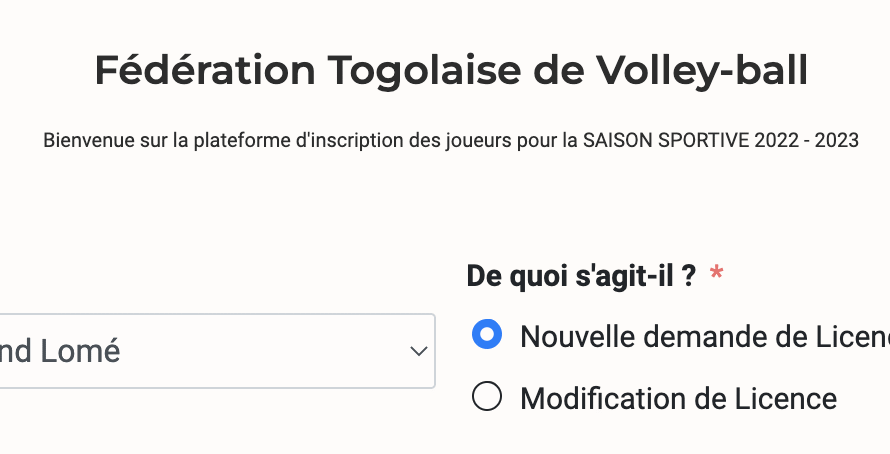
Task: Expand the dropdown chevron beside Lomé
Action: coord(419,352)
